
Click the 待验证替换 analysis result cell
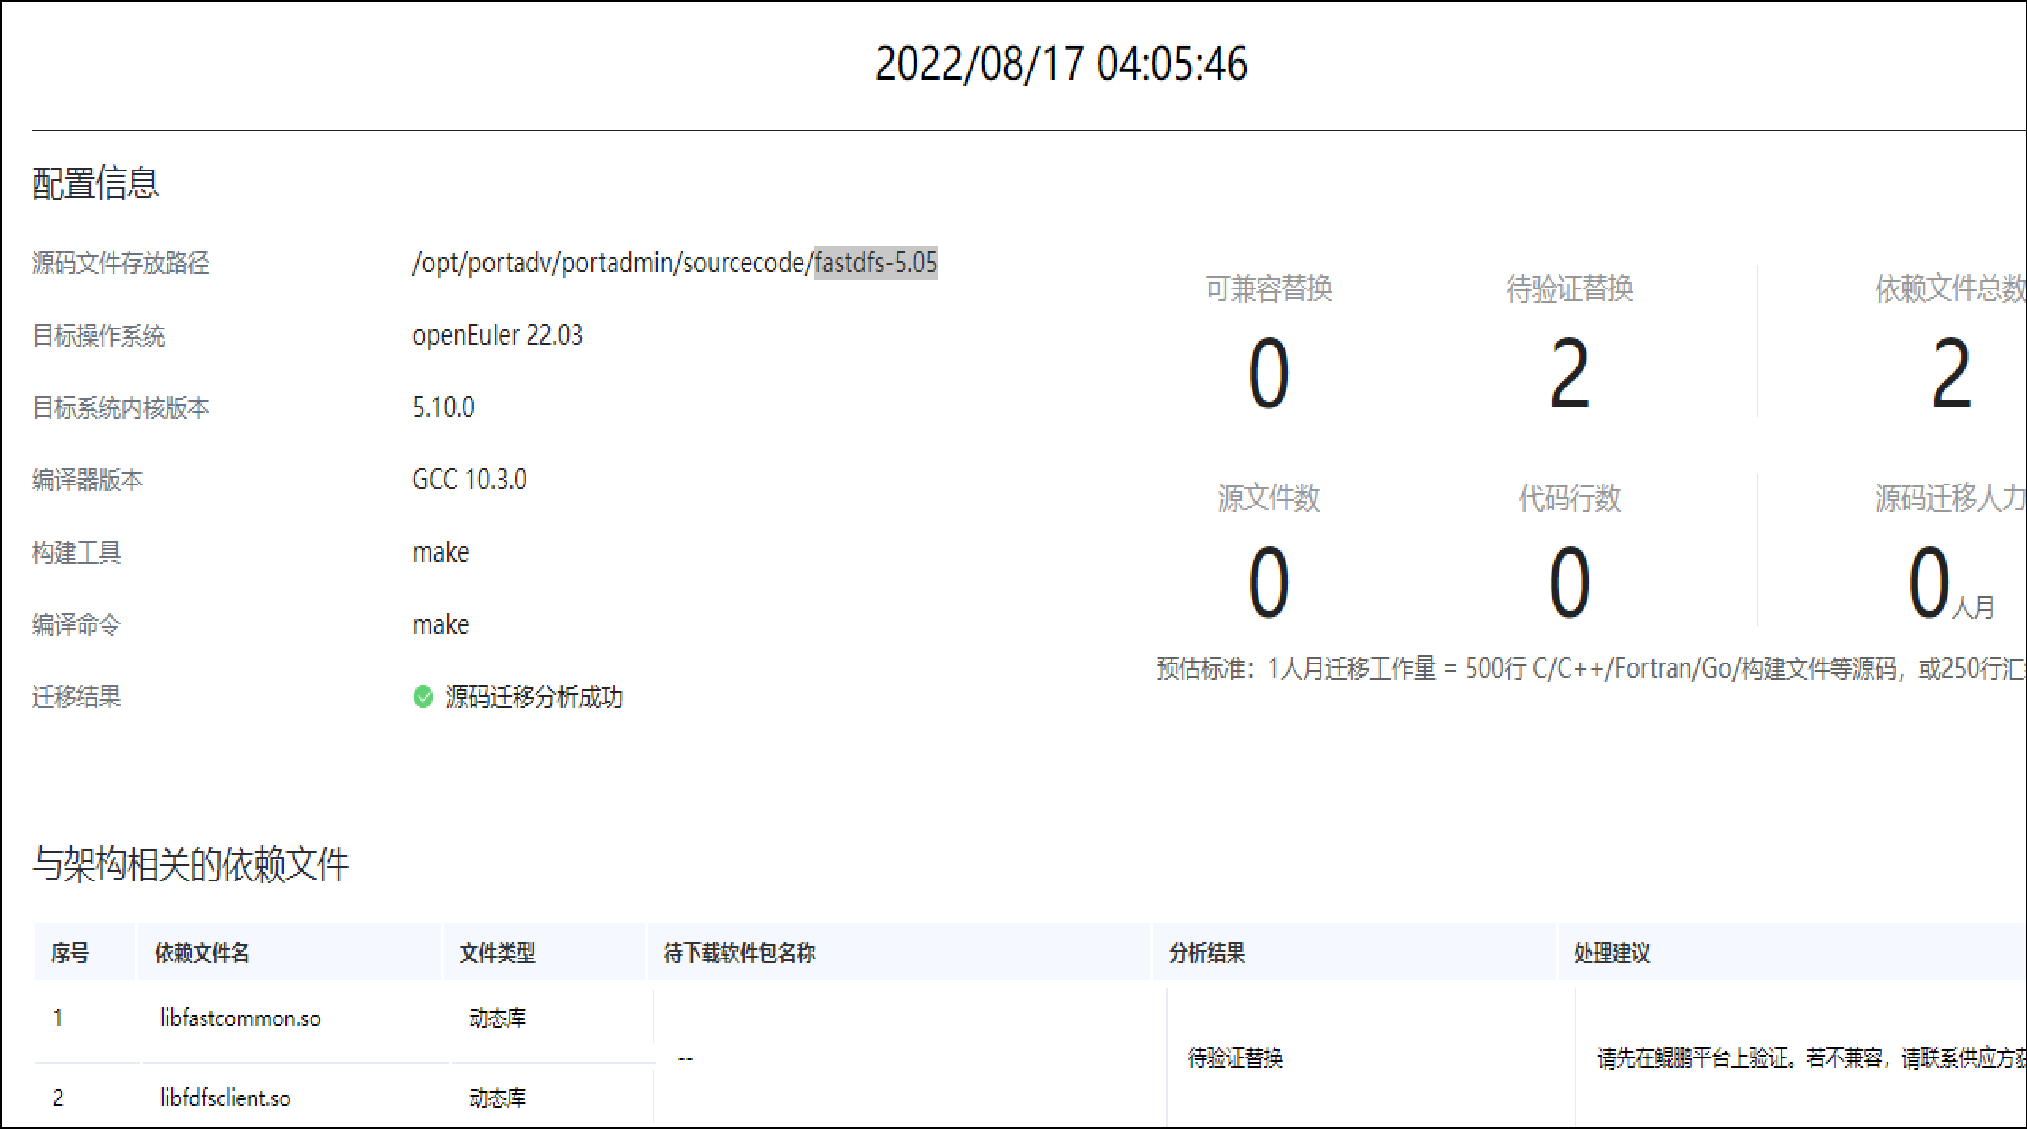click(x=1235, y=1058)
